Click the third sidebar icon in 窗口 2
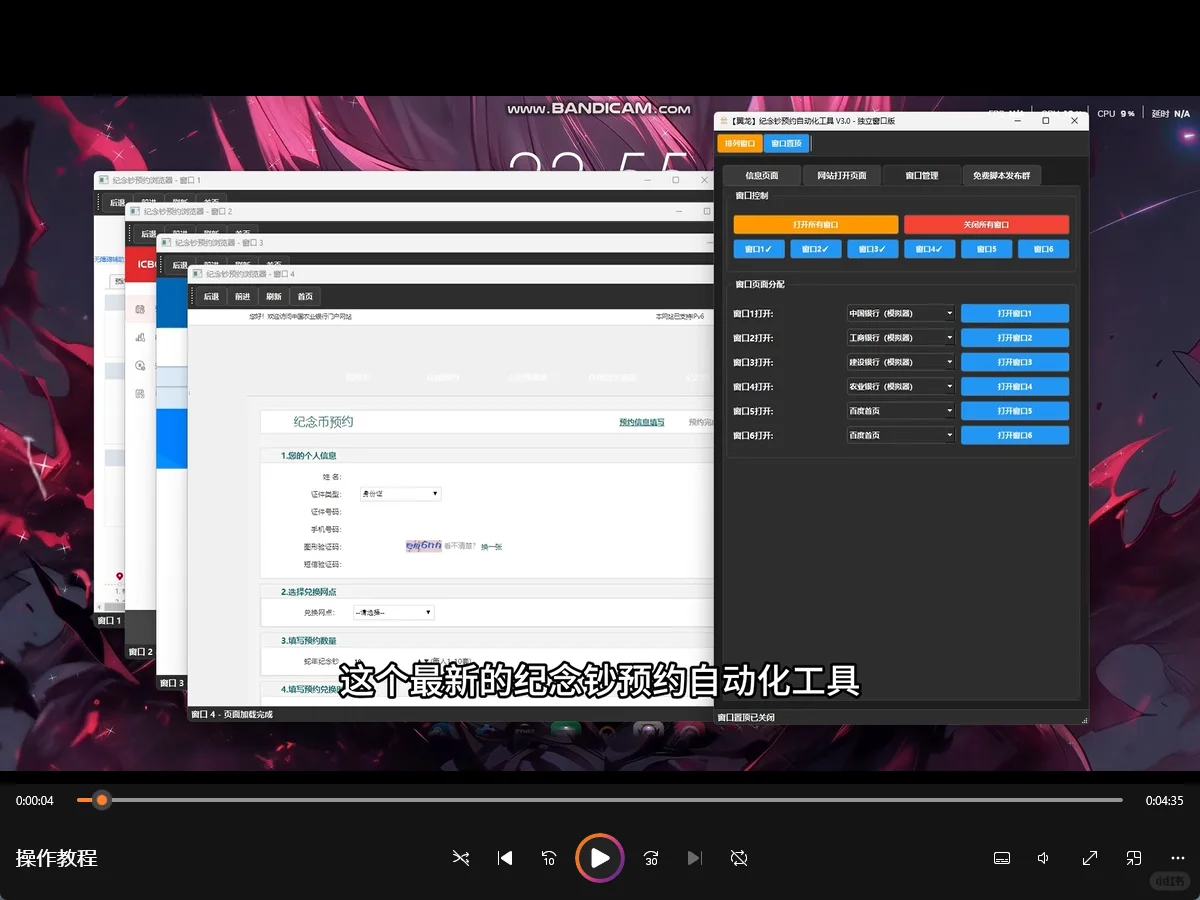 tap(140, 365)
